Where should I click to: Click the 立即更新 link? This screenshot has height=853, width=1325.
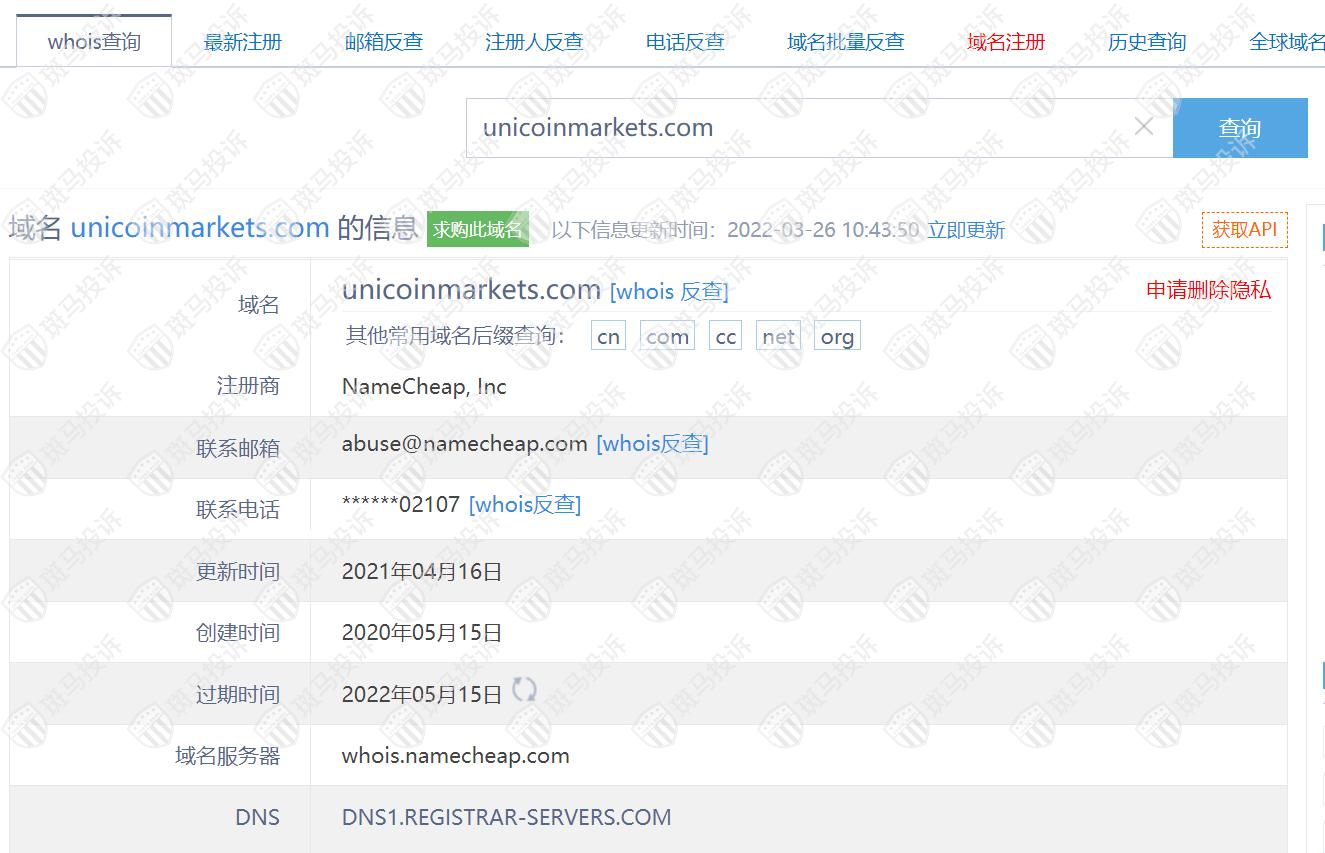[x=966, y=230]
